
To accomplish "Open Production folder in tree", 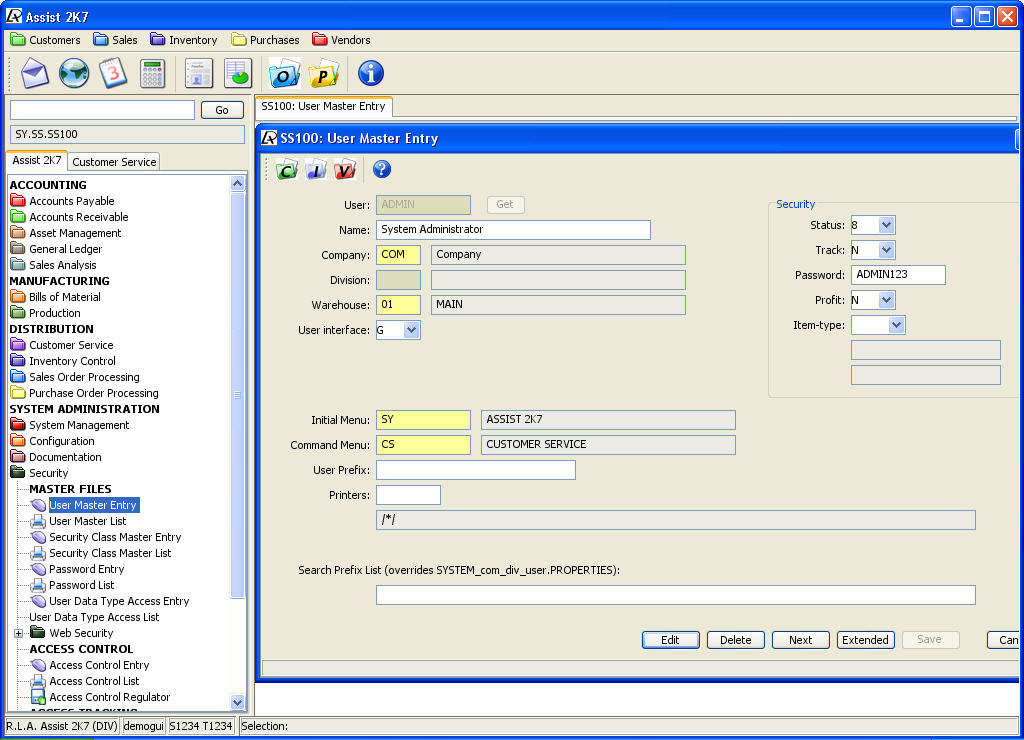I will [x=46, y=313].
